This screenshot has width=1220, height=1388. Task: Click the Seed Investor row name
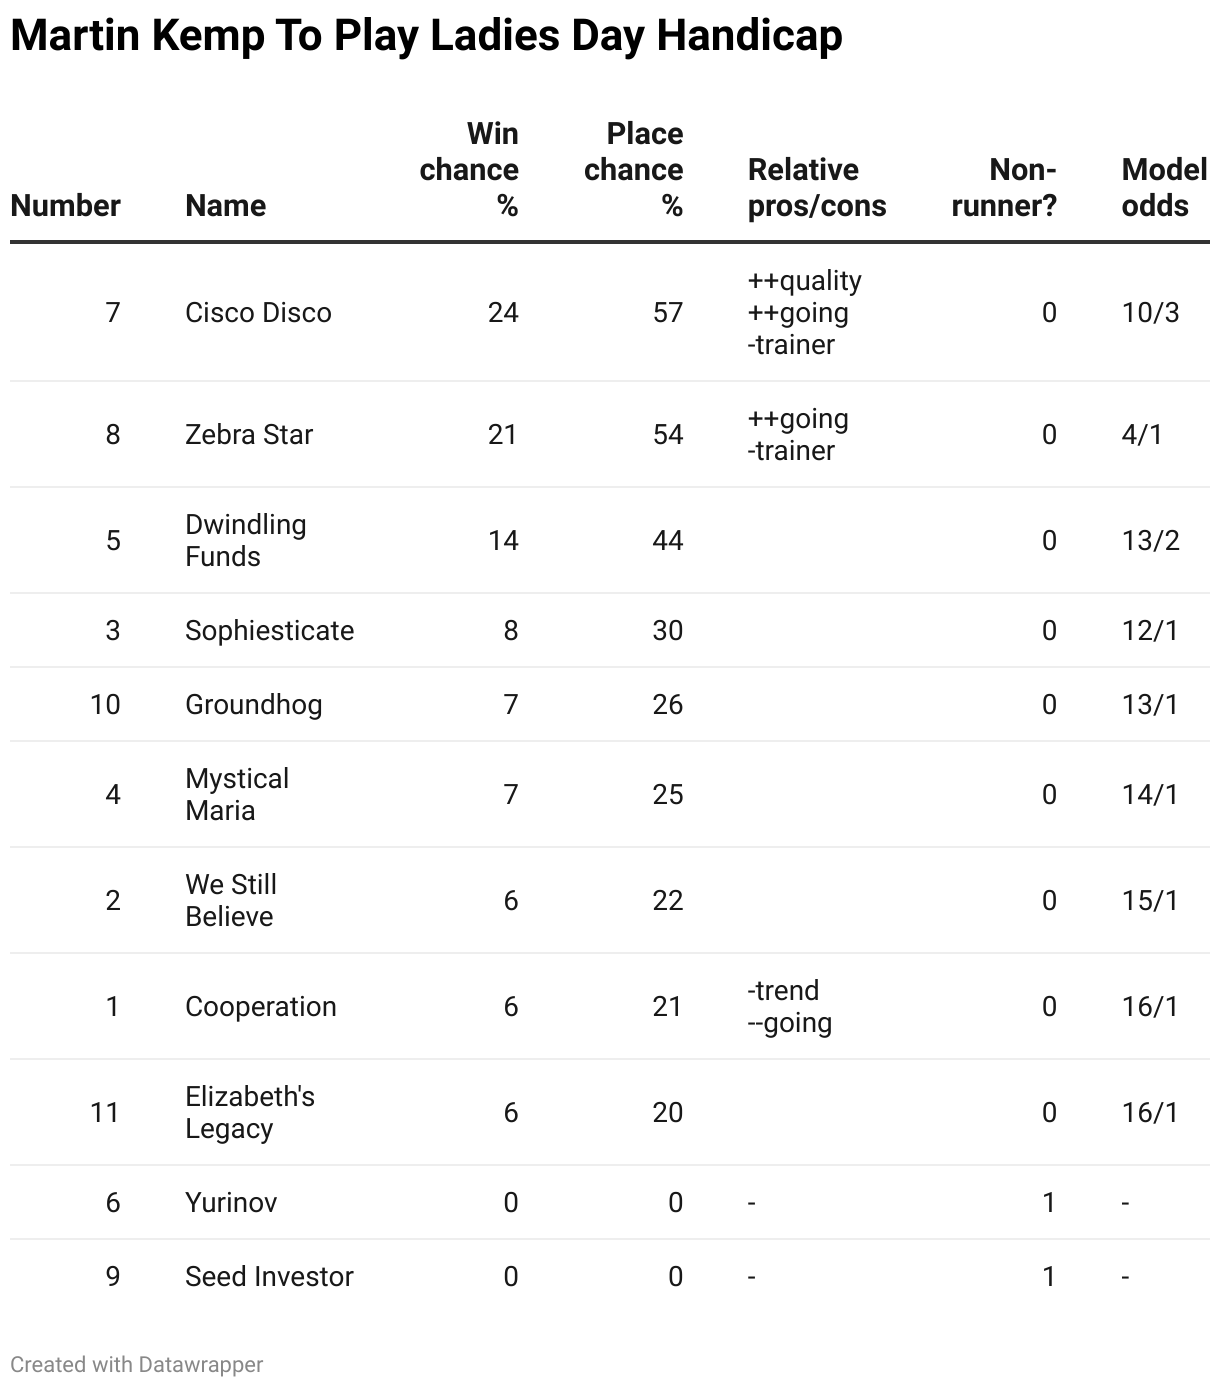click(x=269, y=1277)
